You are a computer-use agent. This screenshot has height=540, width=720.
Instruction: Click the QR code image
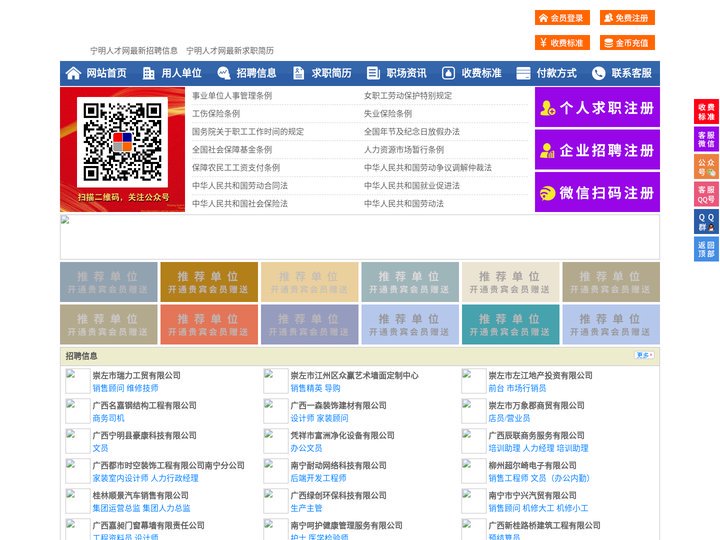122,141
